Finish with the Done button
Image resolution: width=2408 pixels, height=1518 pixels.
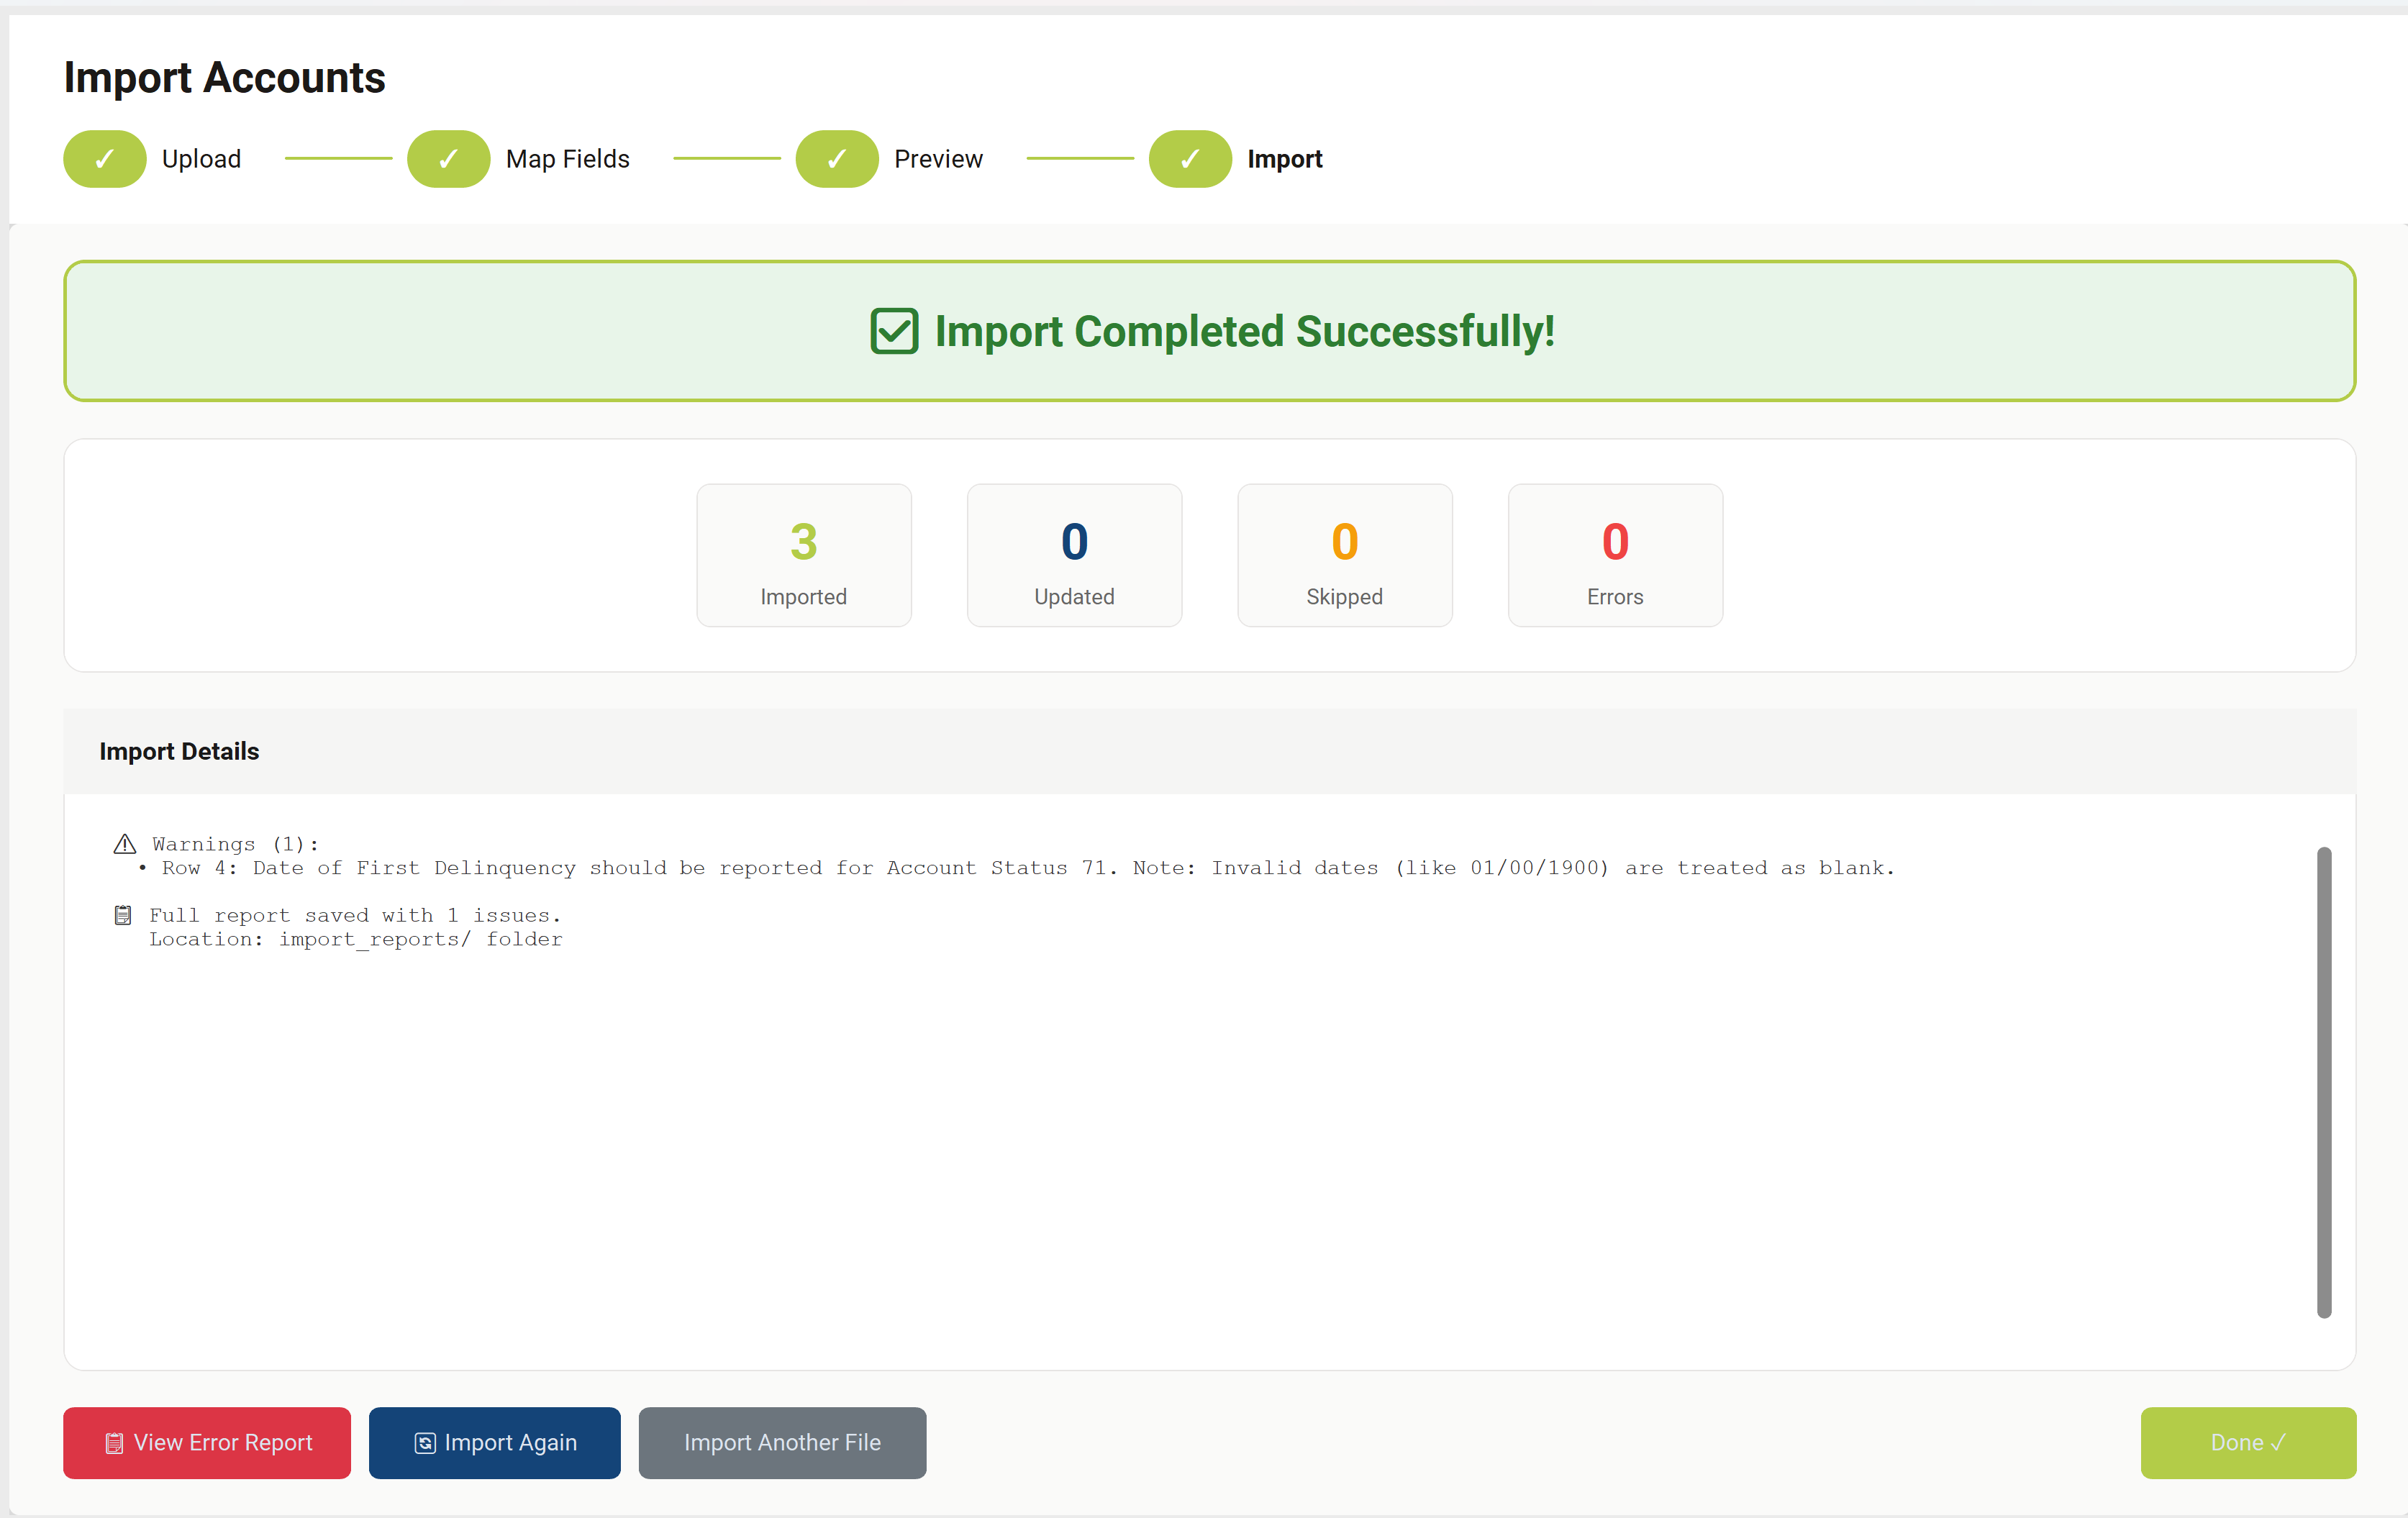2248,1442
